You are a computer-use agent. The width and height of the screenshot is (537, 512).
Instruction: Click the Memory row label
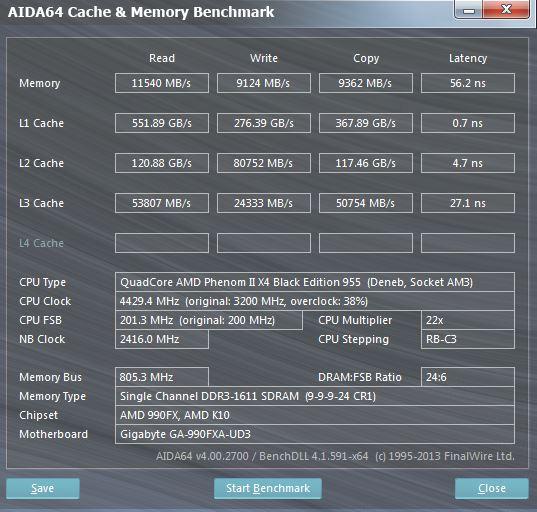click(x=40, y=83)
